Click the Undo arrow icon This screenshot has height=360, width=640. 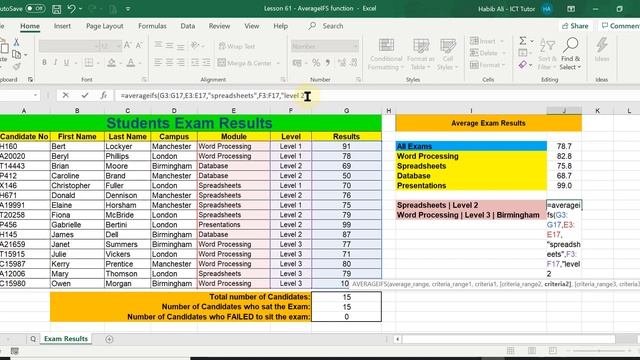[x=71, y=9]
